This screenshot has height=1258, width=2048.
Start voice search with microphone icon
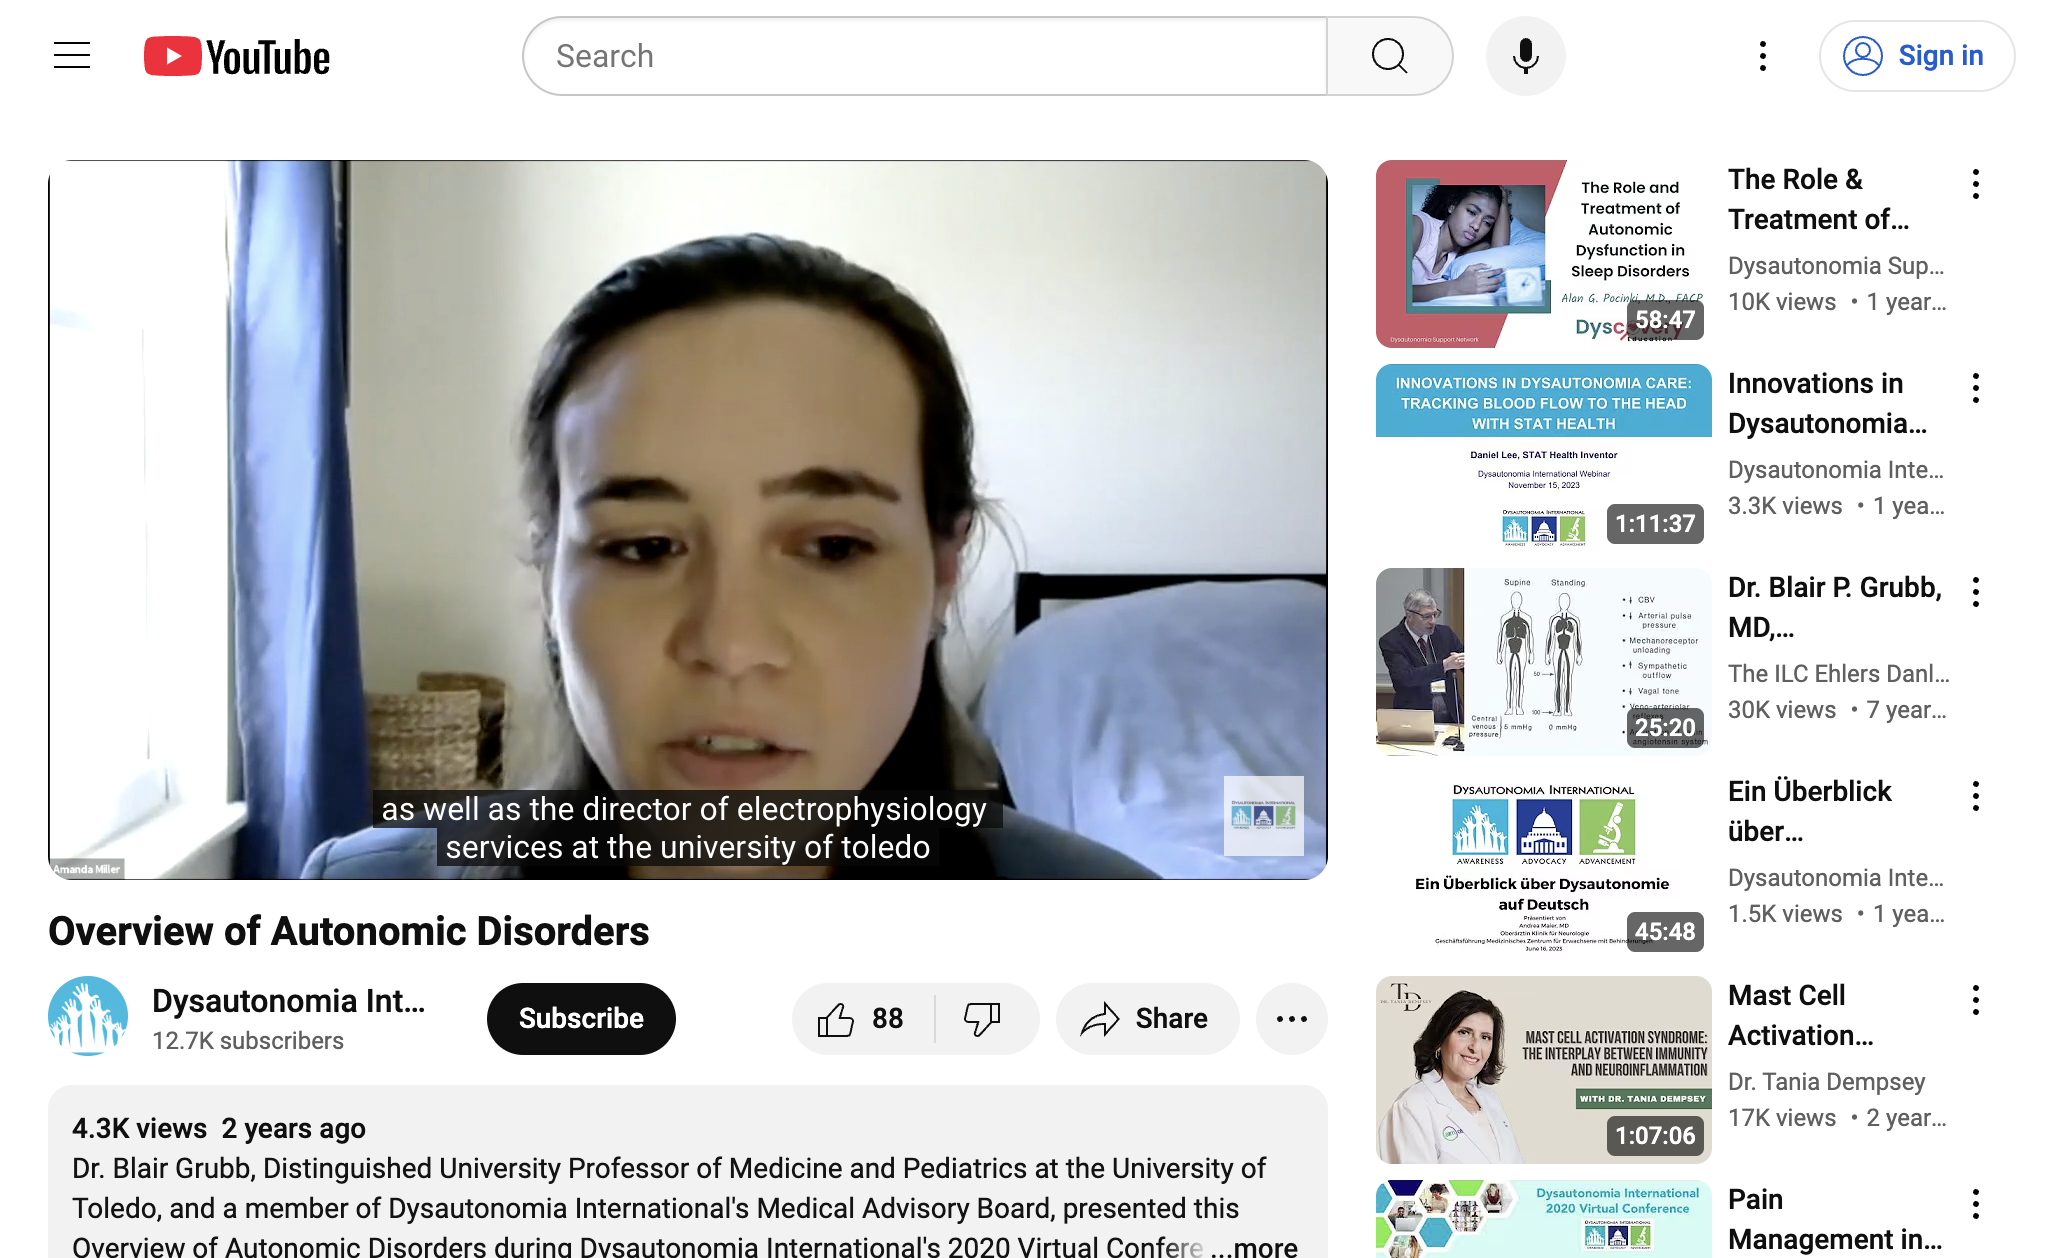click(x=1525, y=56)
